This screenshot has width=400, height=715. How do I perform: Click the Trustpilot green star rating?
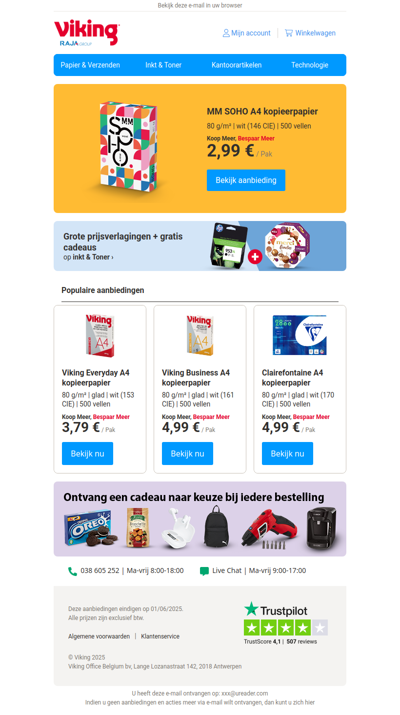coord(286,627)
